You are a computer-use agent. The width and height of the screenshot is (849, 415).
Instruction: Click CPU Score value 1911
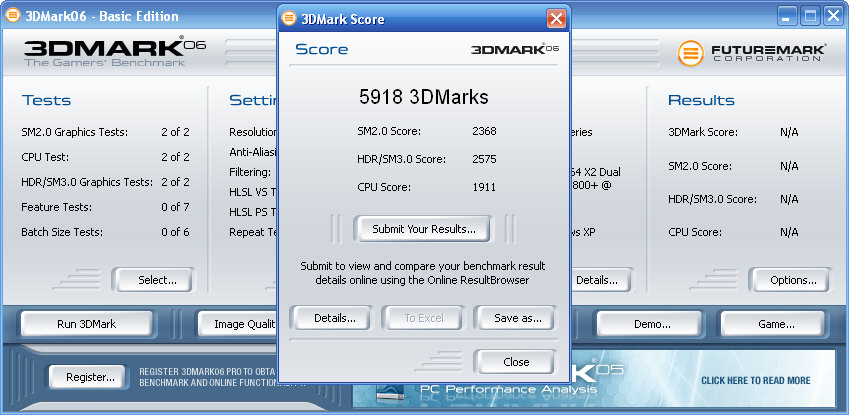coord(484,187)
